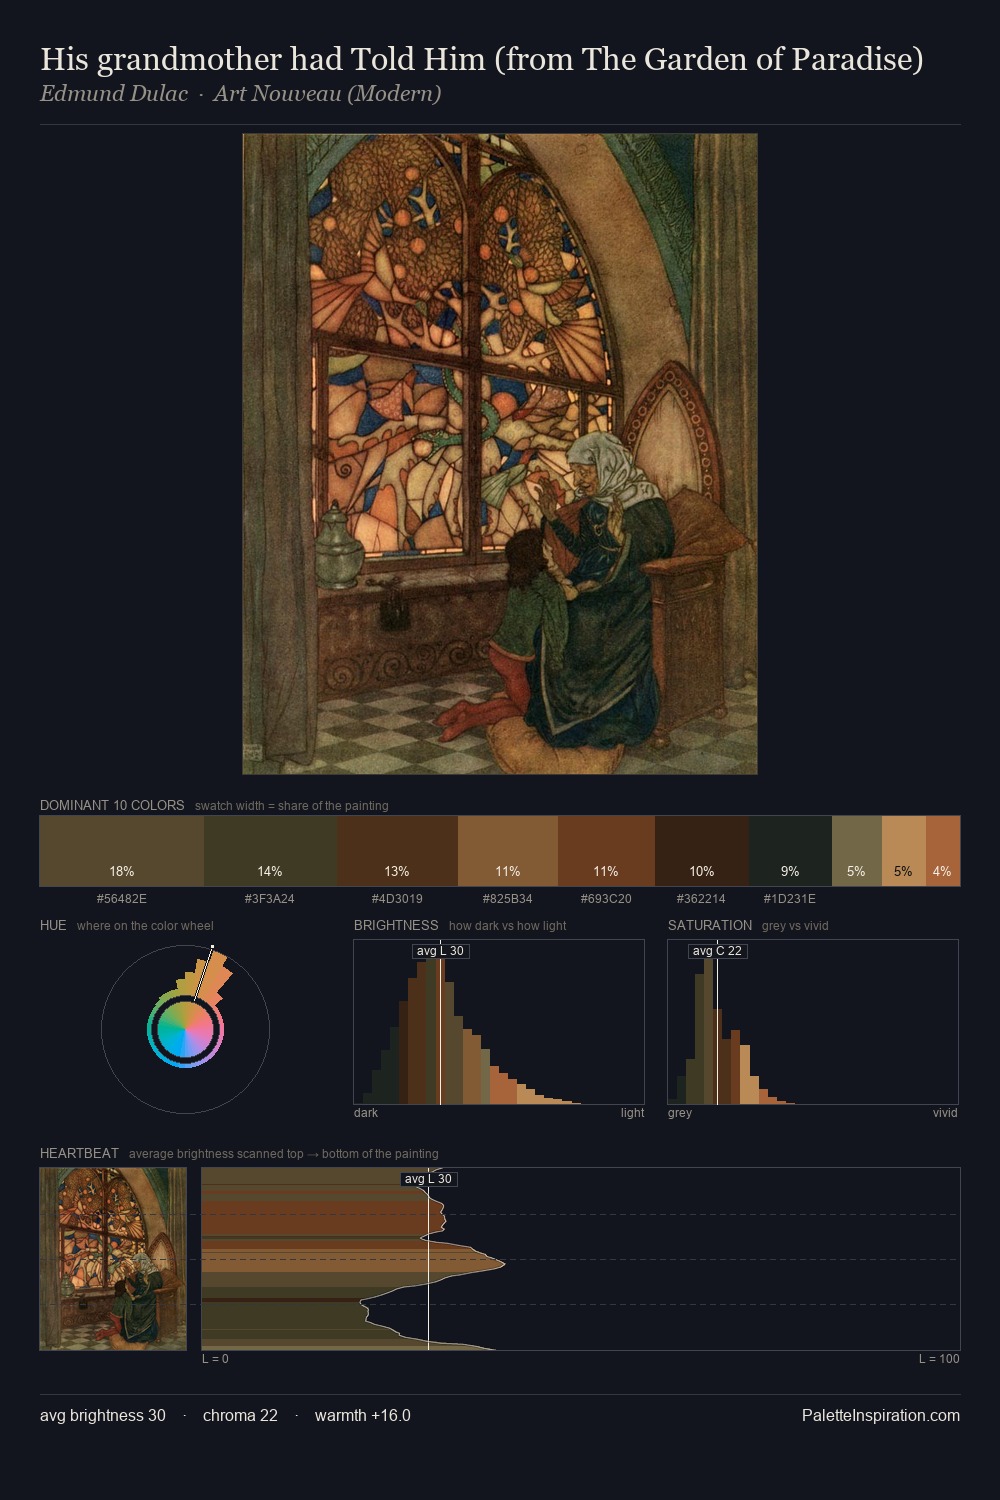1000x1500 pixels.
Task: Click the 'L = 100' axis label
Action: pyautogui.click(x=939, y=1359)
